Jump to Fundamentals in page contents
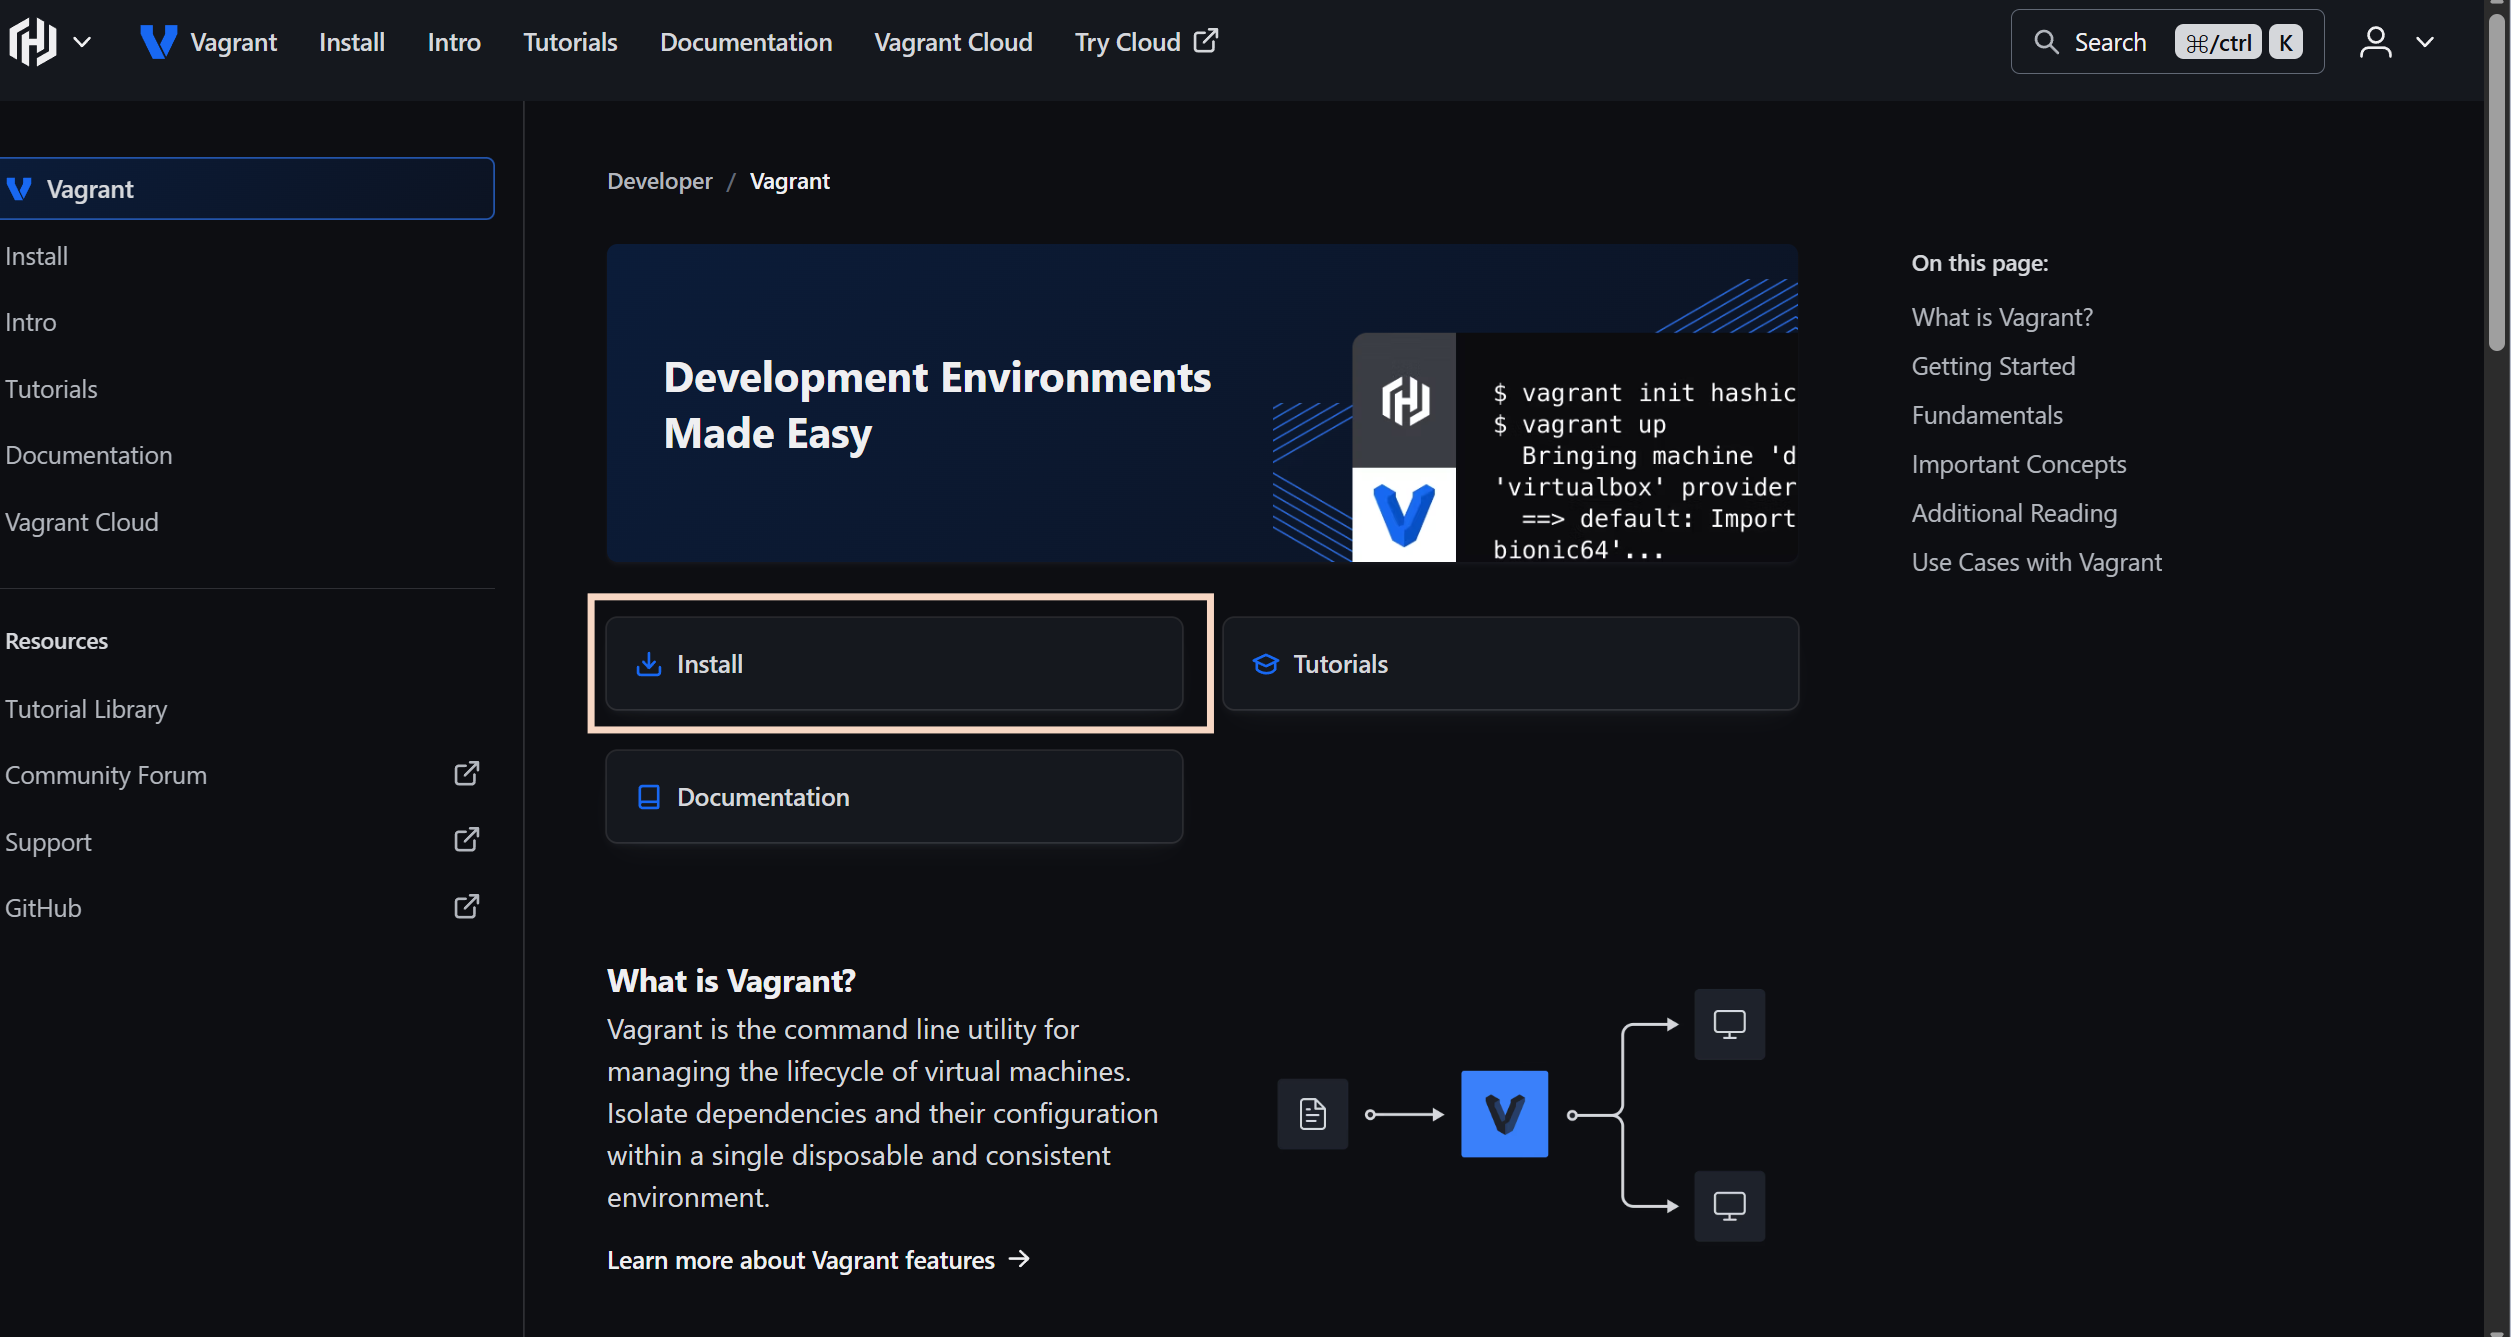2511x1337 pixels. pyautogui.click(x=1987, y=415)
